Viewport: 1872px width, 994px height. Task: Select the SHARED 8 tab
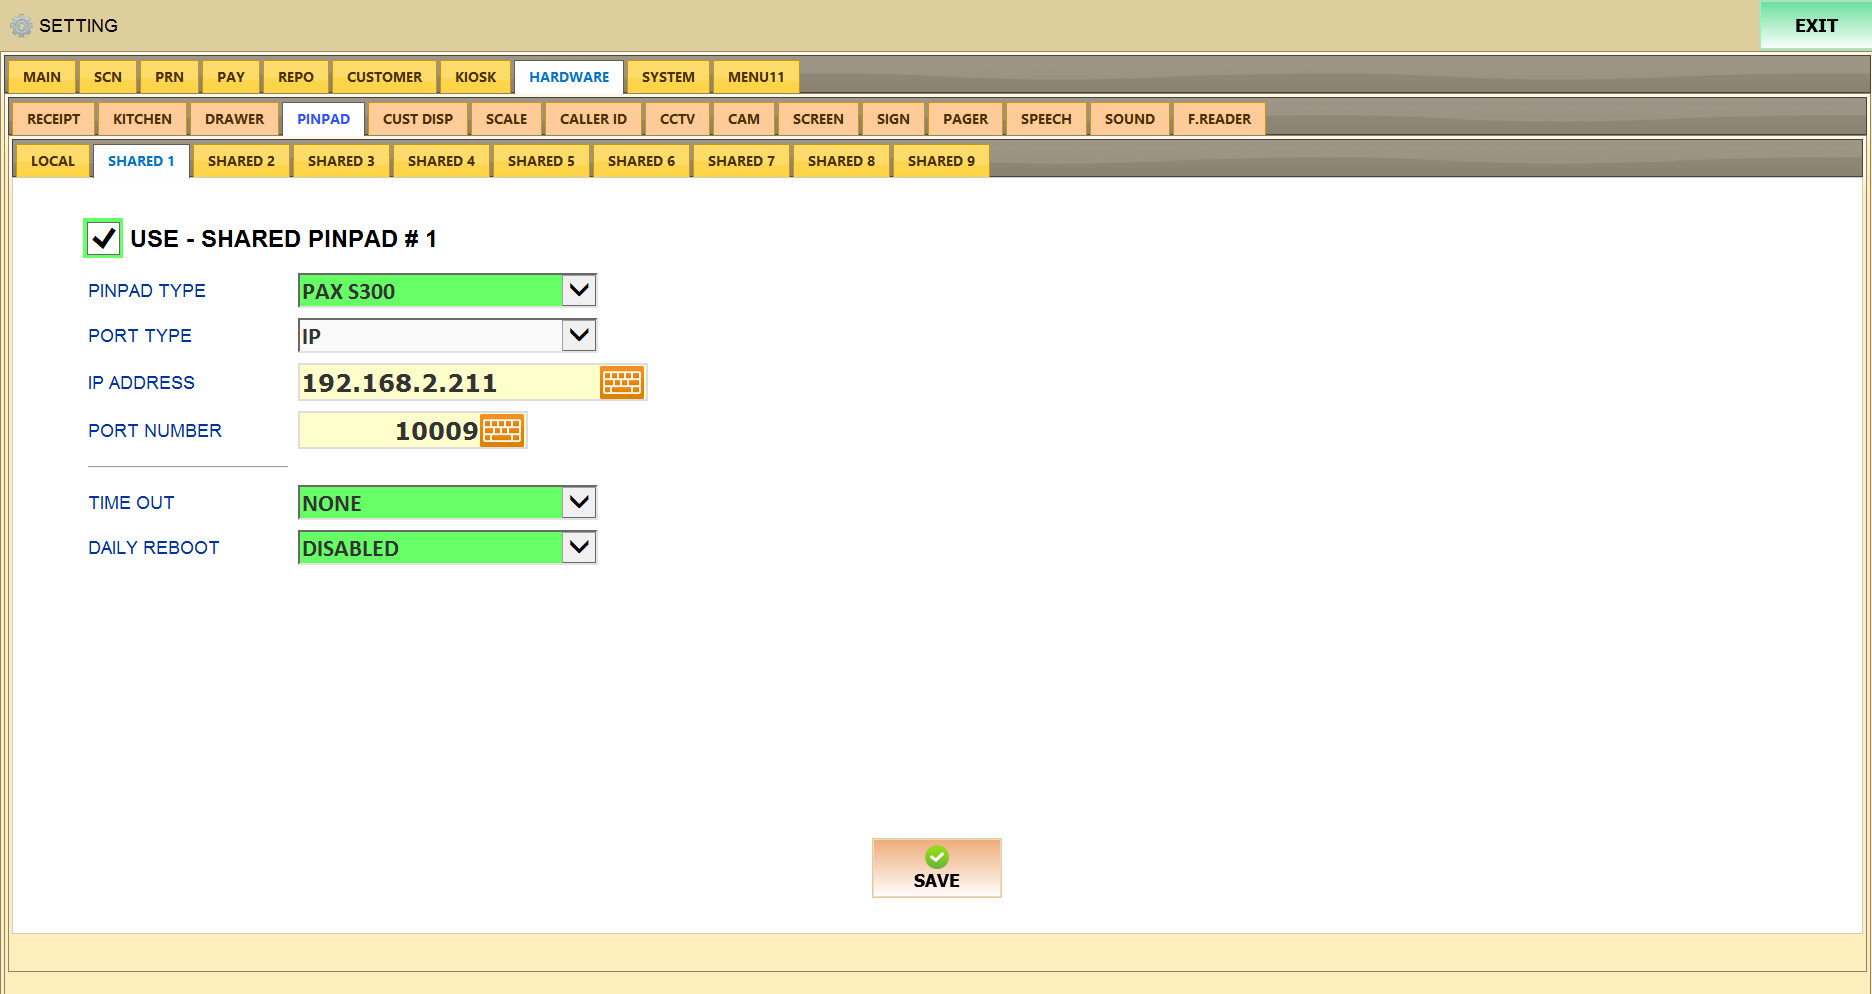coord(841,161)
